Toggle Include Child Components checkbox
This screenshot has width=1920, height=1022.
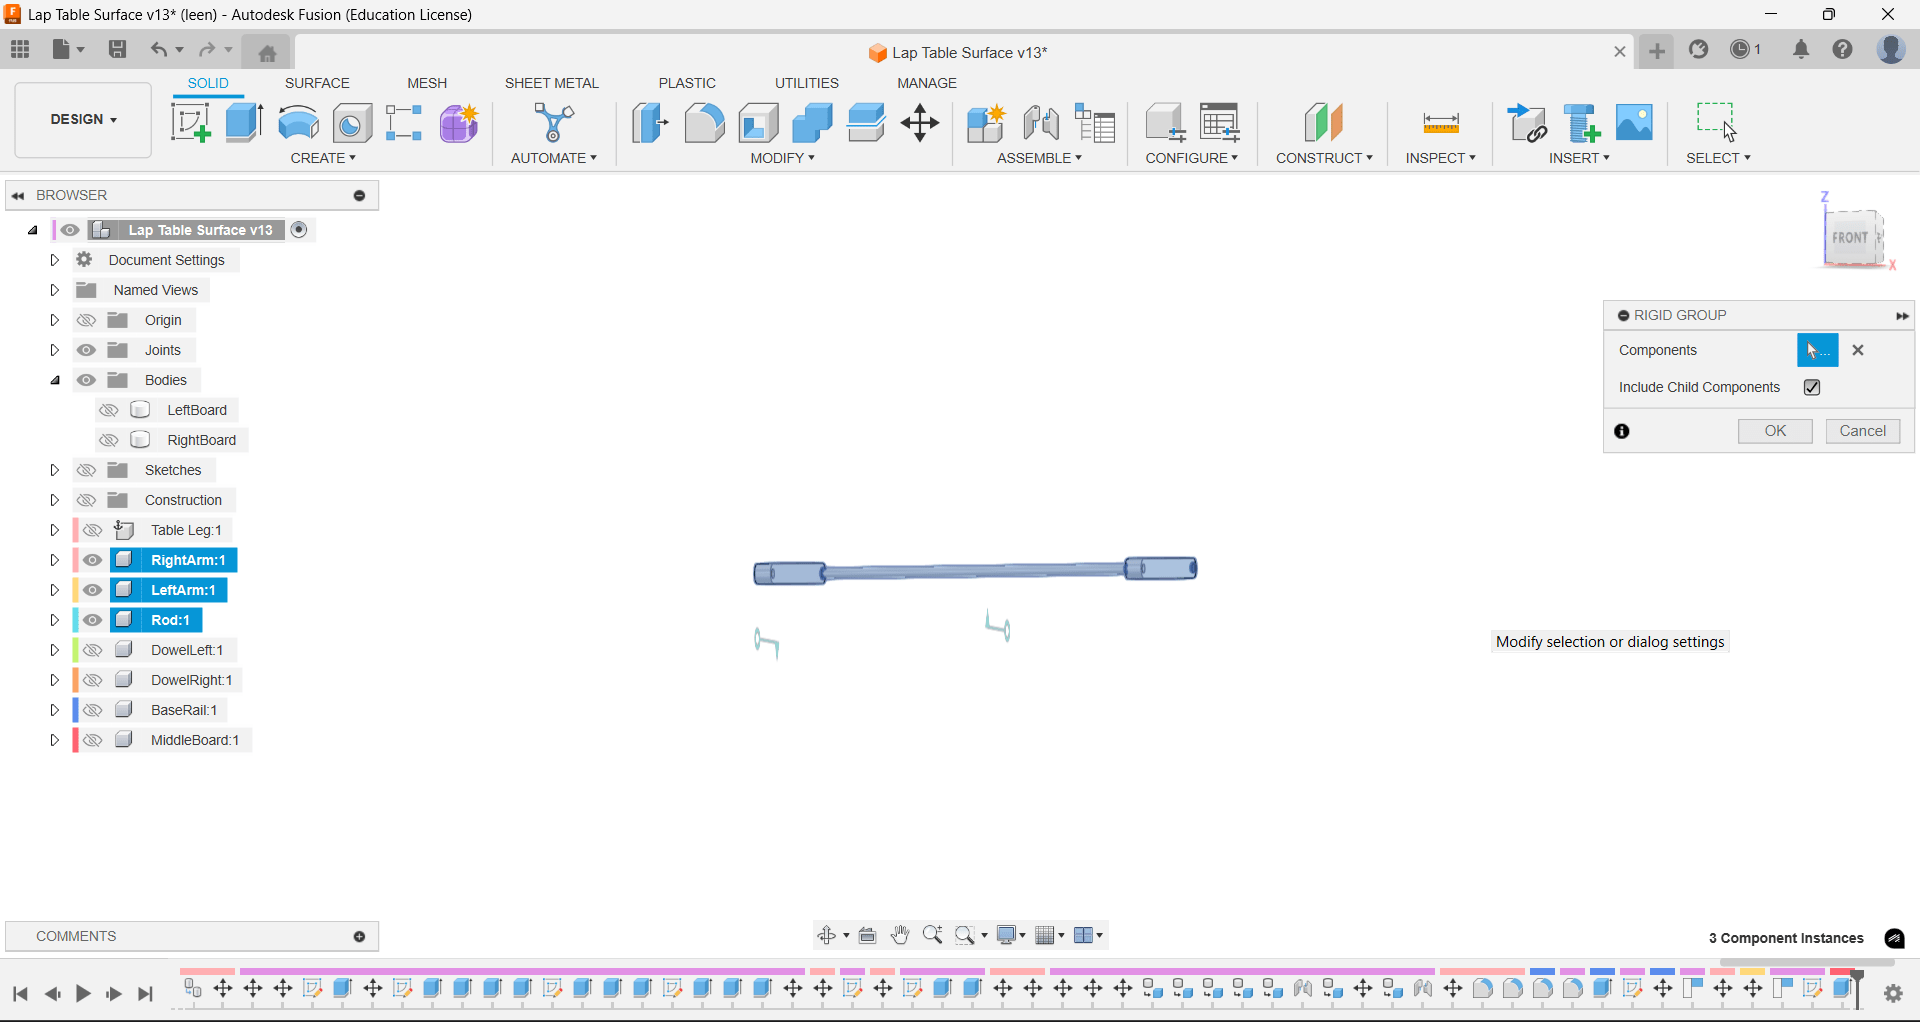[x=1812, y=387]
